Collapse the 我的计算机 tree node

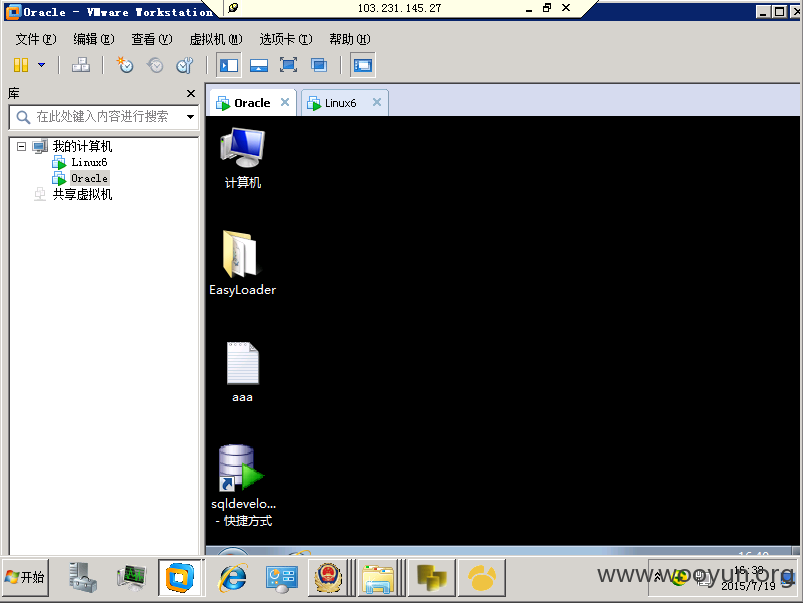22,147
